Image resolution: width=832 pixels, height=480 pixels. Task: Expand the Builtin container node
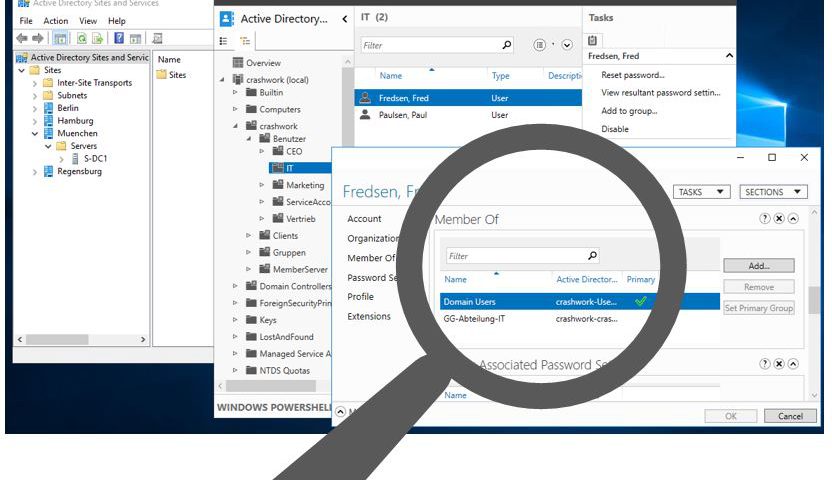click(x=235, y=92)
